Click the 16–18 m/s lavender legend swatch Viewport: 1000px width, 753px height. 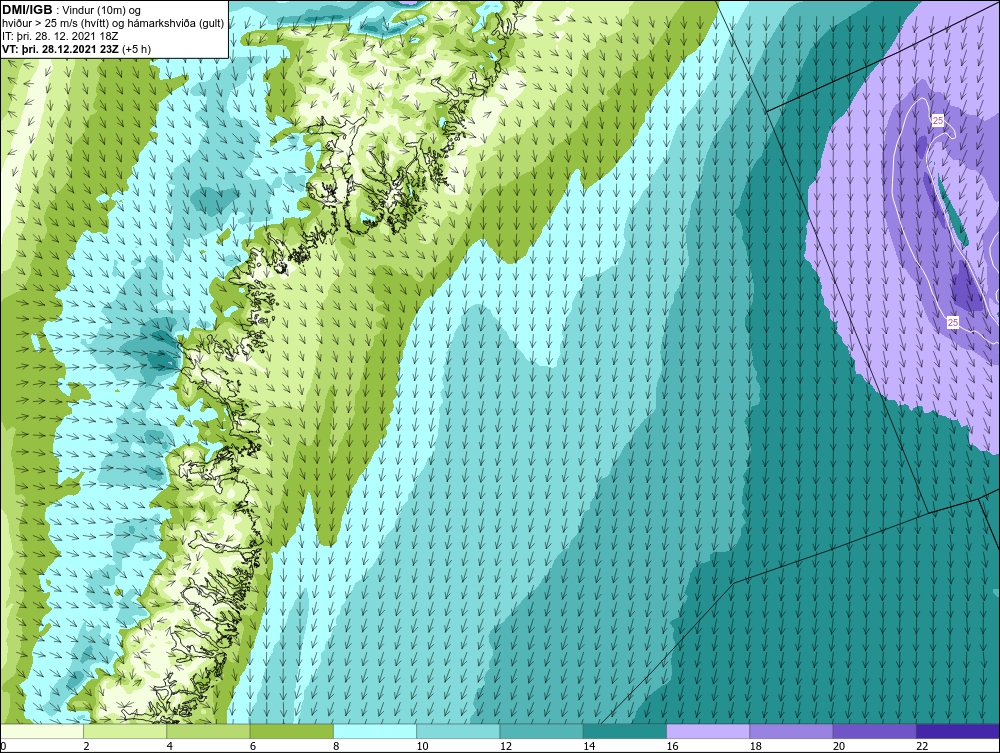[708, 731]
